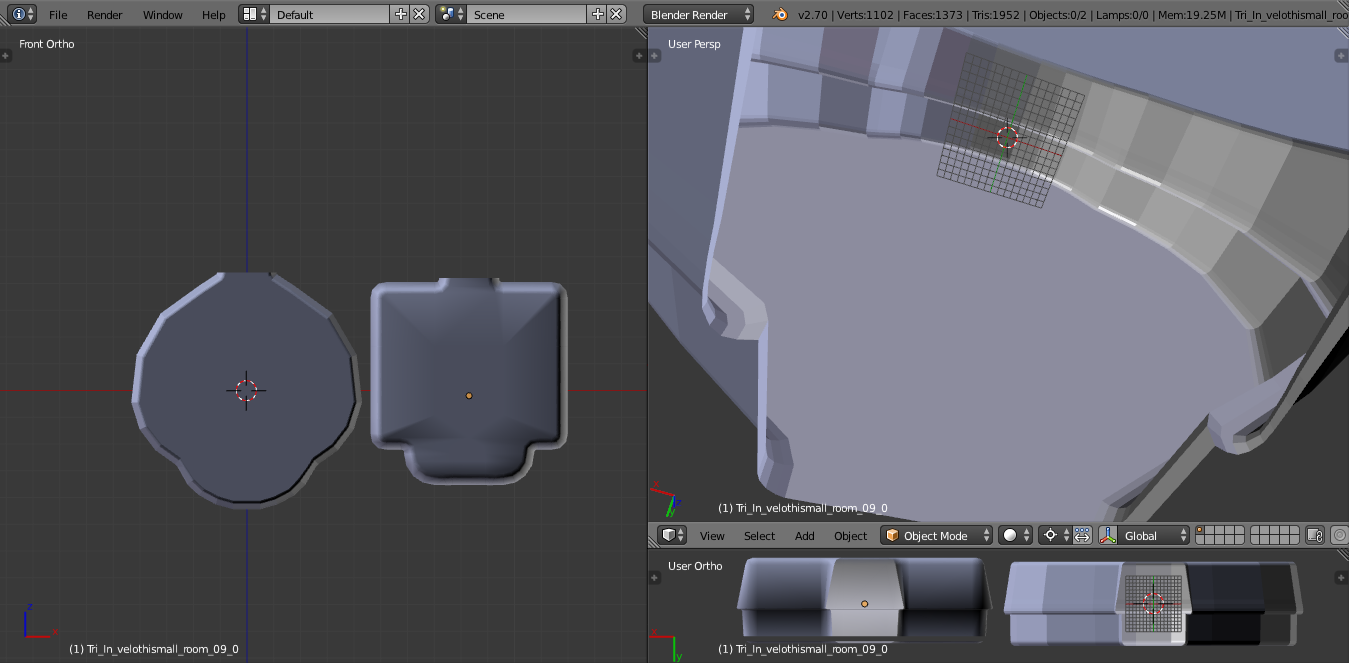Open the Window menu
This screenshot has width=1349, height=663.
(x=162, y=15)
